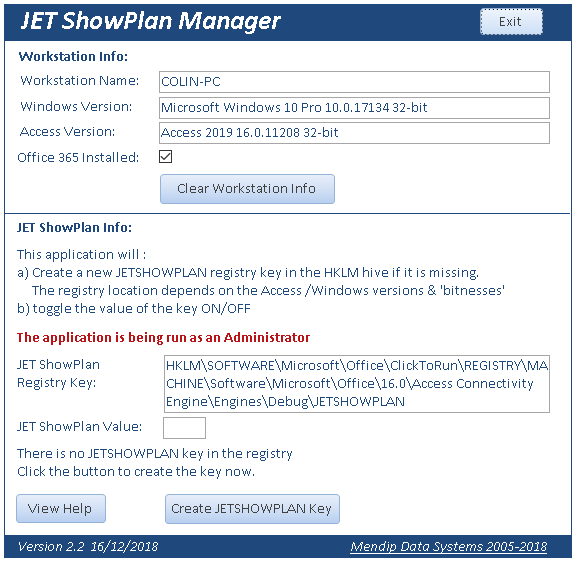
Task: Click the JET ShowPlan Manager title
Action: tap(151, 21)
